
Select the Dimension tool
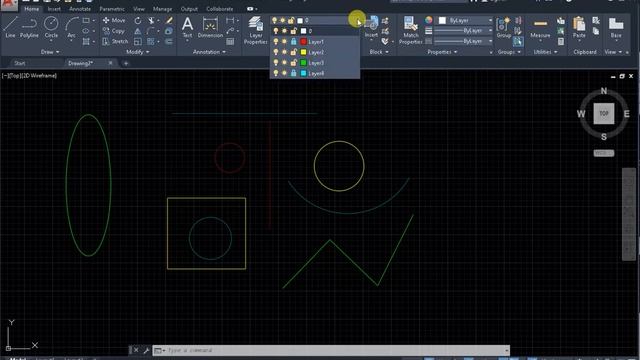210,27
